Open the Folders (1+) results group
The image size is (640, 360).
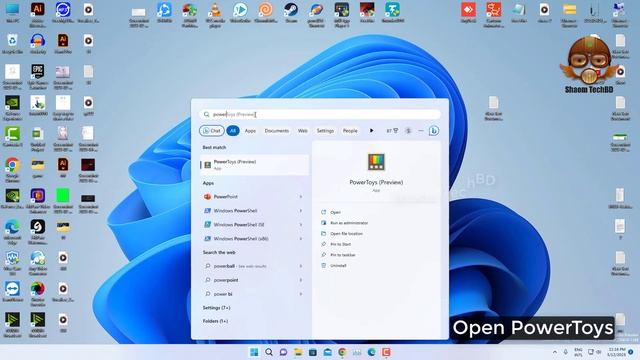click(216, 321)
